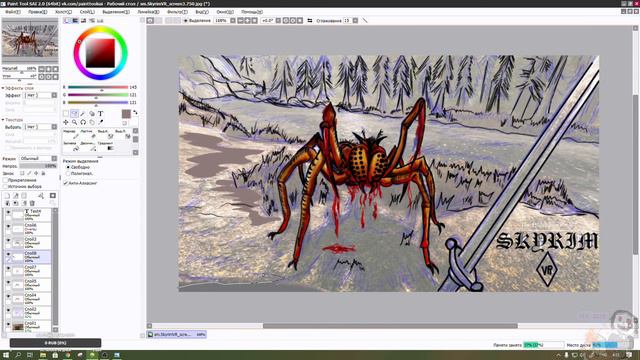Select the Rotate view tool
Image resolution: width=640 pixels, height=360 pixels.
pyautogui.click(x=83, y=122)
